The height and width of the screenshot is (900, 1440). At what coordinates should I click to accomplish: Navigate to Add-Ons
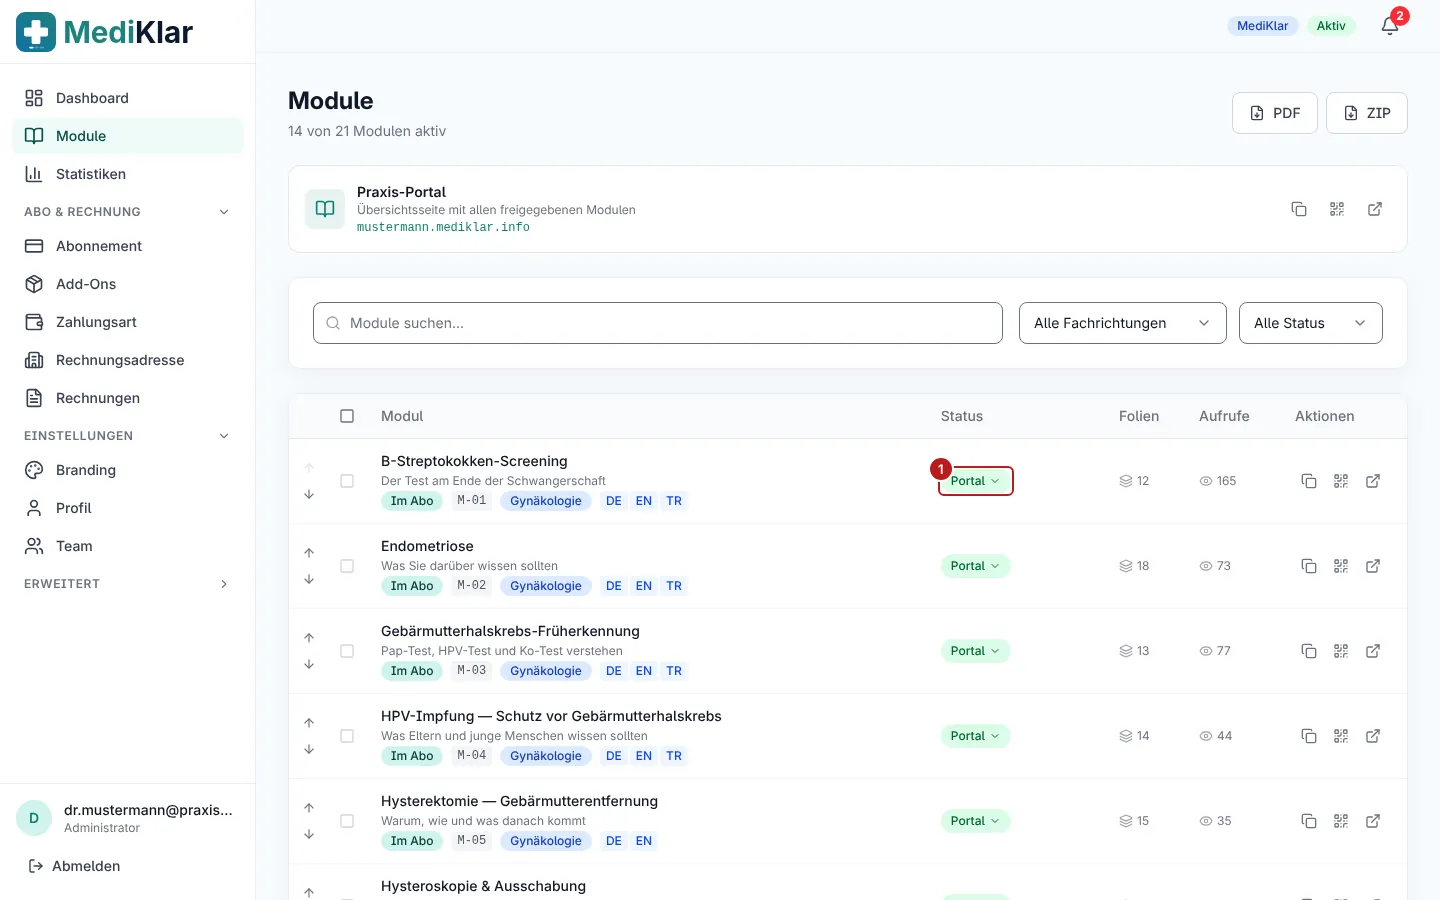(x=128, y=284)
